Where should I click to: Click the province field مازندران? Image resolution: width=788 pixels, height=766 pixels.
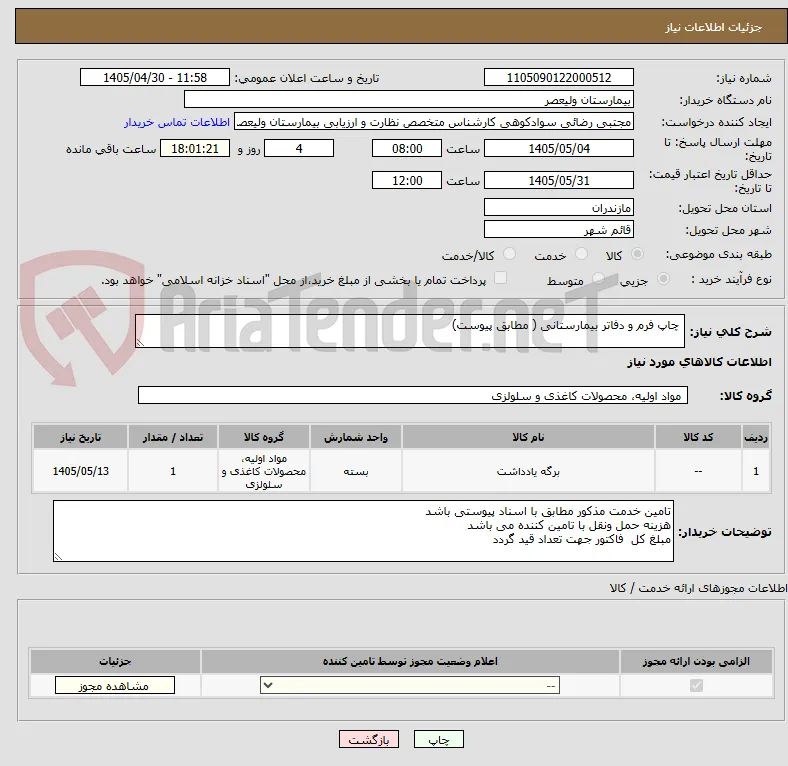click(x=558, y=207)
